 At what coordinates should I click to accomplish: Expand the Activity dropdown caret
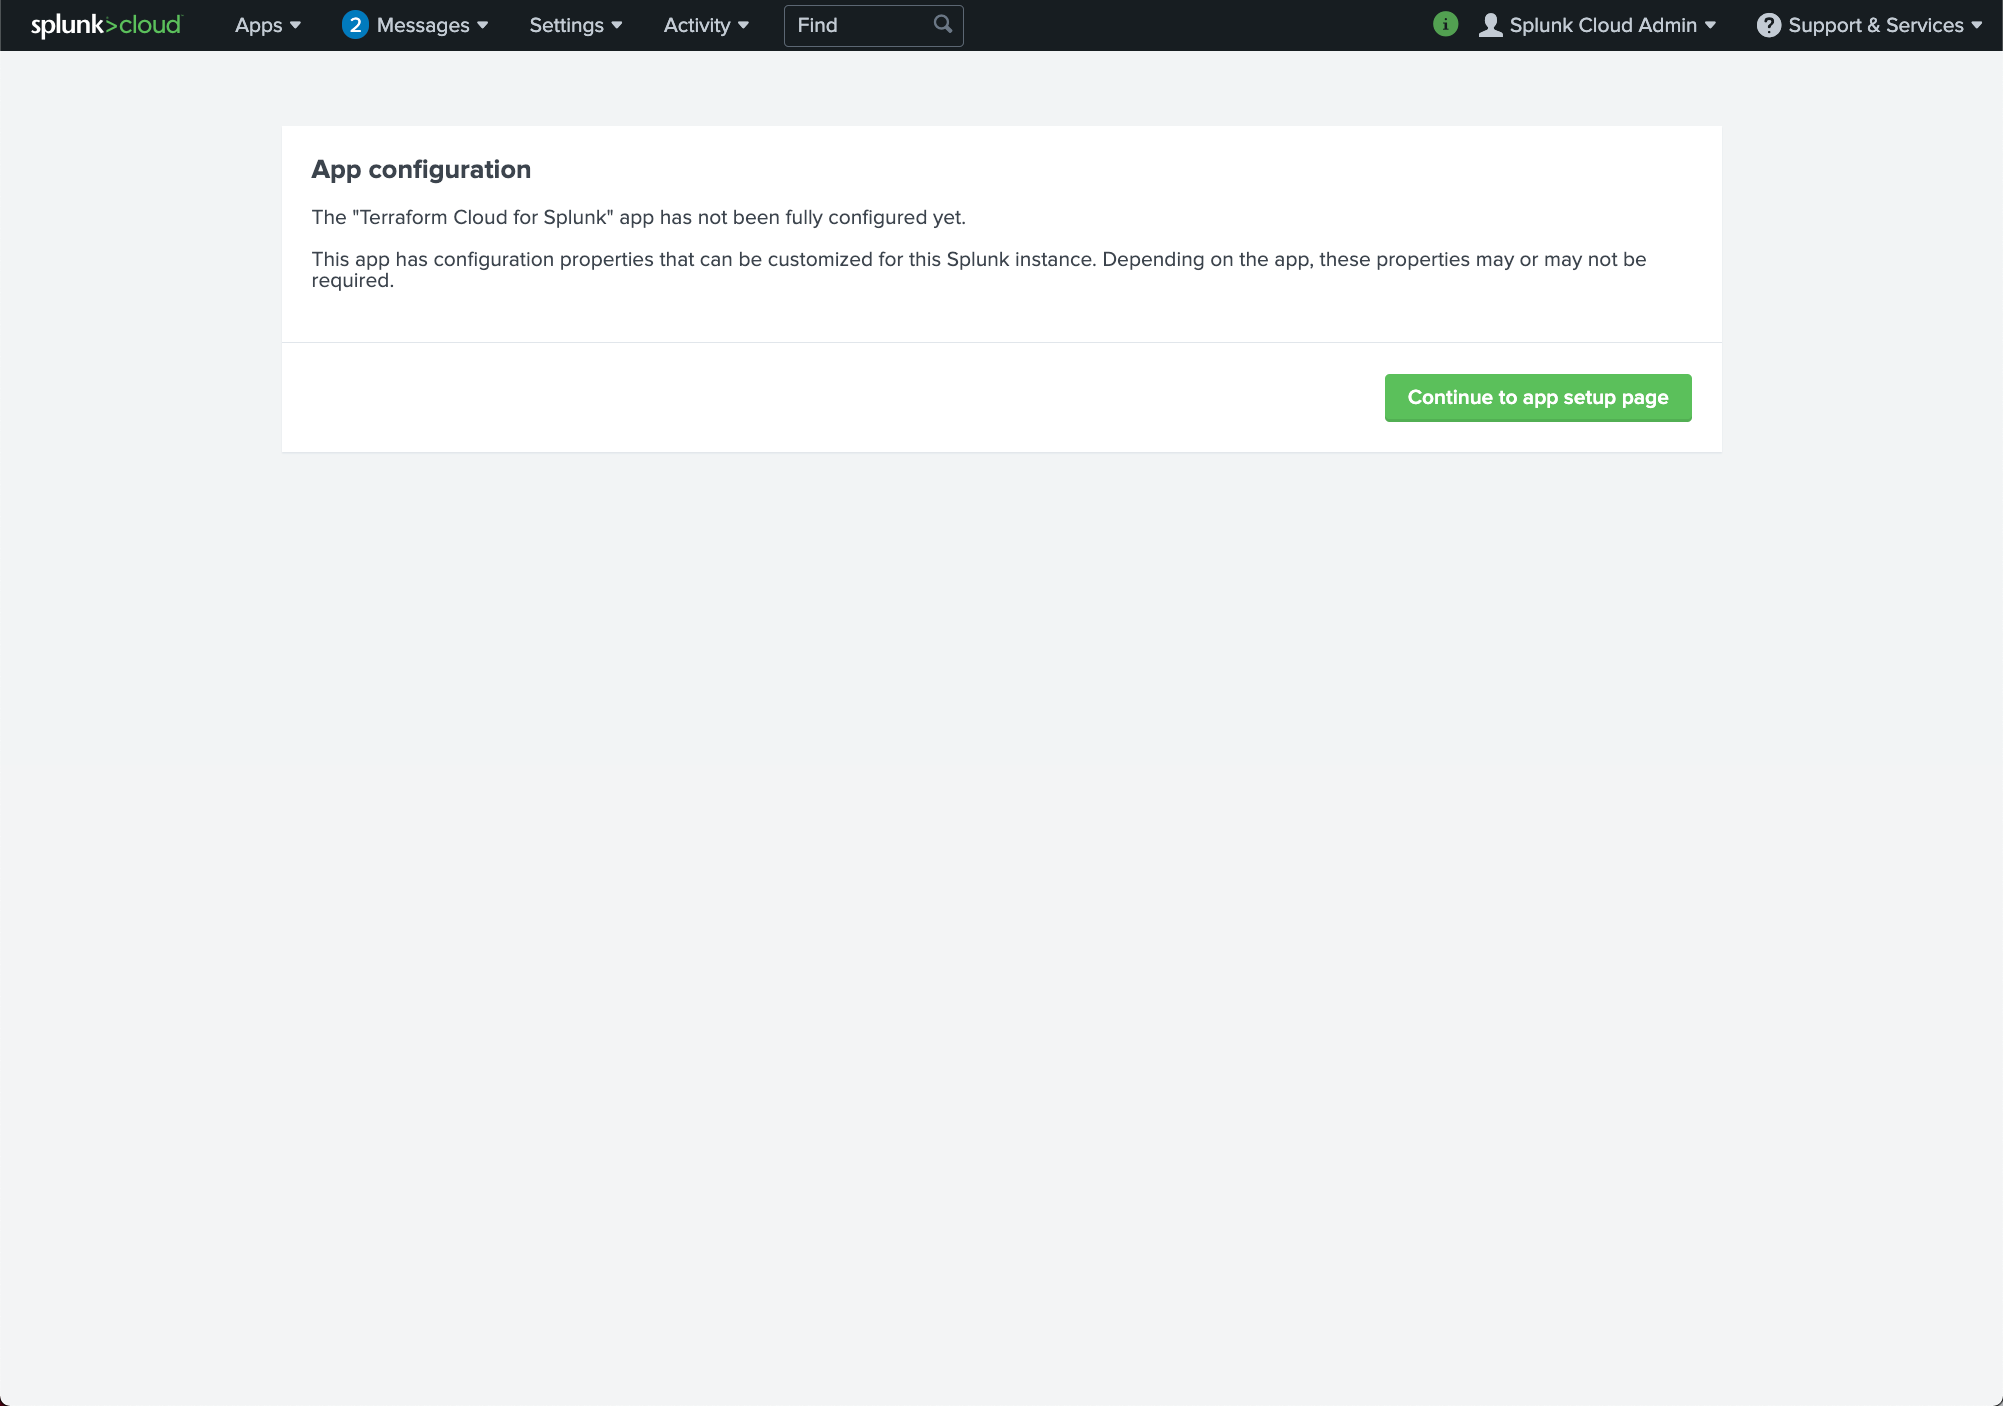click(743, 25)
